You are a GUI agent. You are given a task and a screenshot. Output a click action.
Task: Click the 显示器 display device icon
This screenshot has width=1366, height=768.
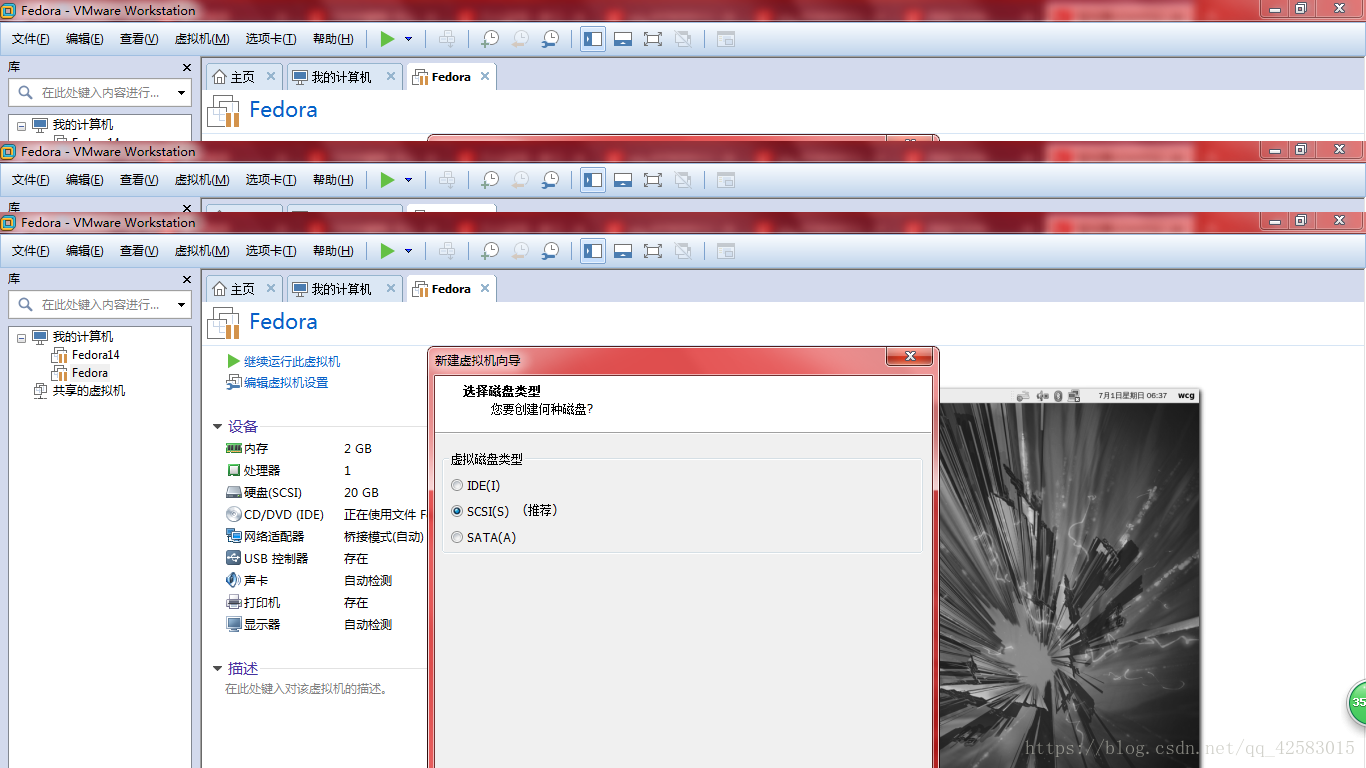tap(234, 625)
